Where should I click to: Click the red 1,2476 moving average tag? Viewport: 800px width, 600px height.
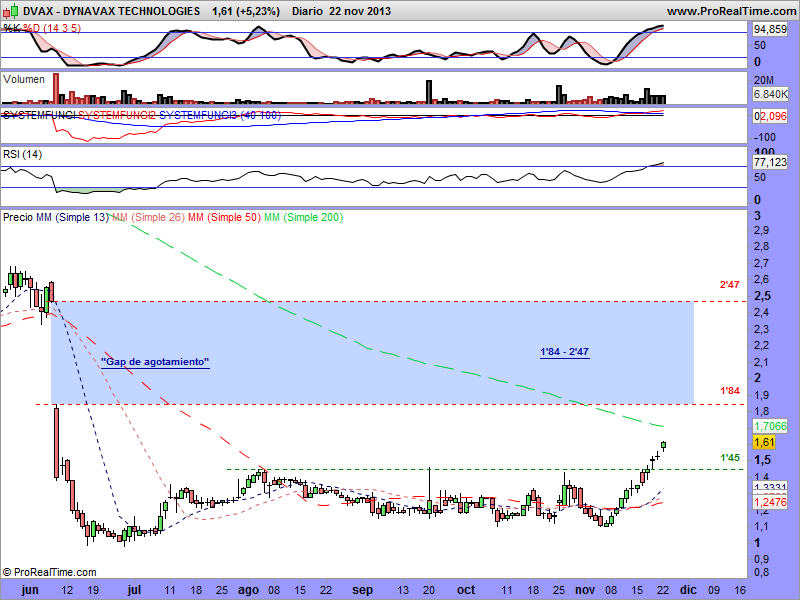pos(770,503)
